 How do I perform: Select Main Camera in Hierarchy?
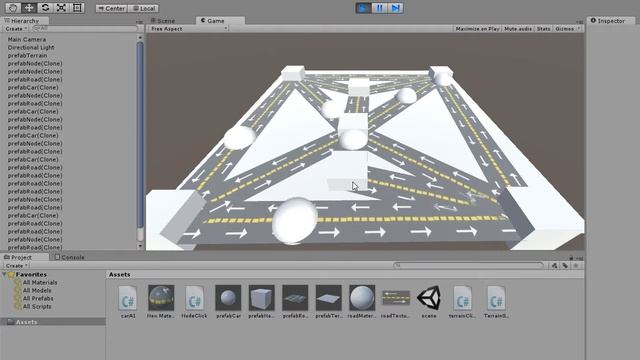(x=27, y=39)
